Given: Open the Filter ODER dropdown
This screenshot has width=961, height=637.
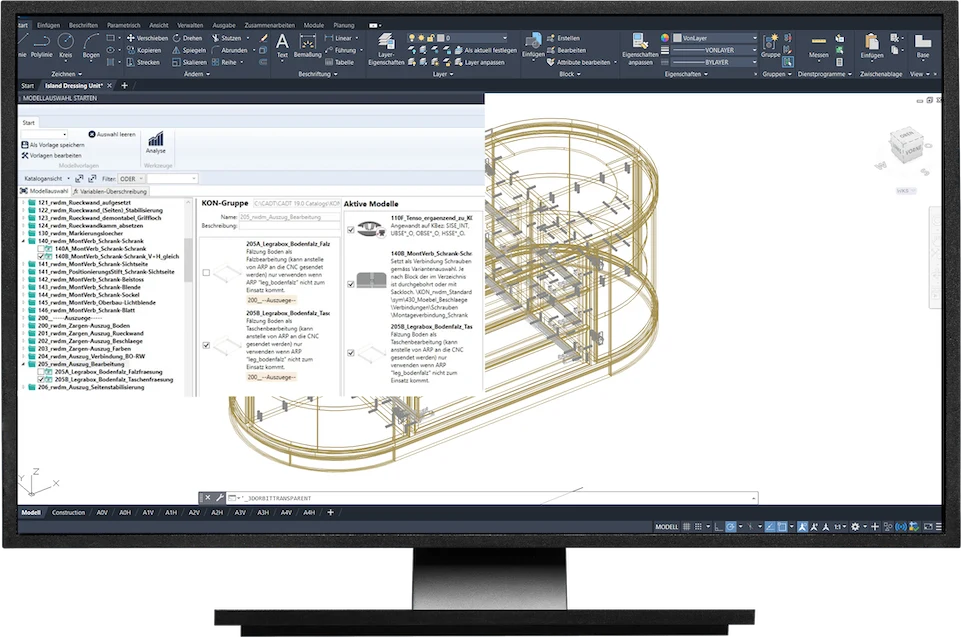Looking at the screenshot, I should coord(132,178).
